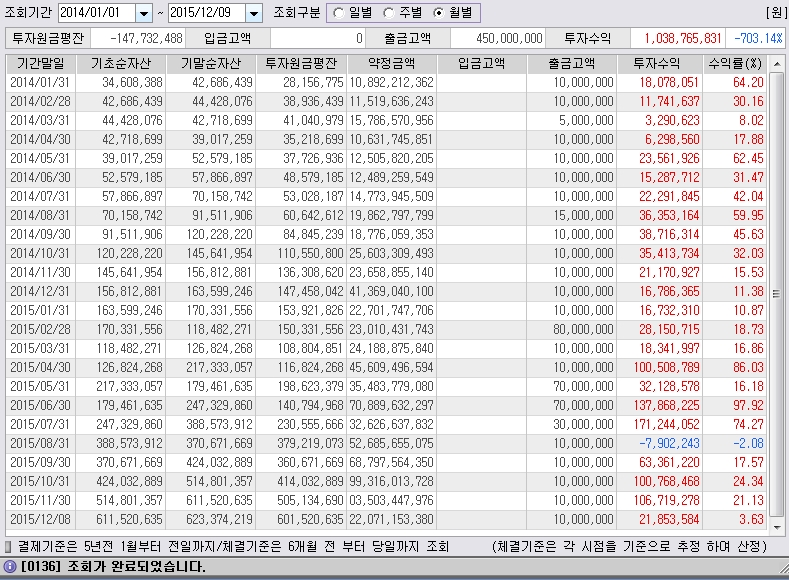Click the 기간말일 column header
Viewport: 789px width, 580px height.
tap(41, 64)
